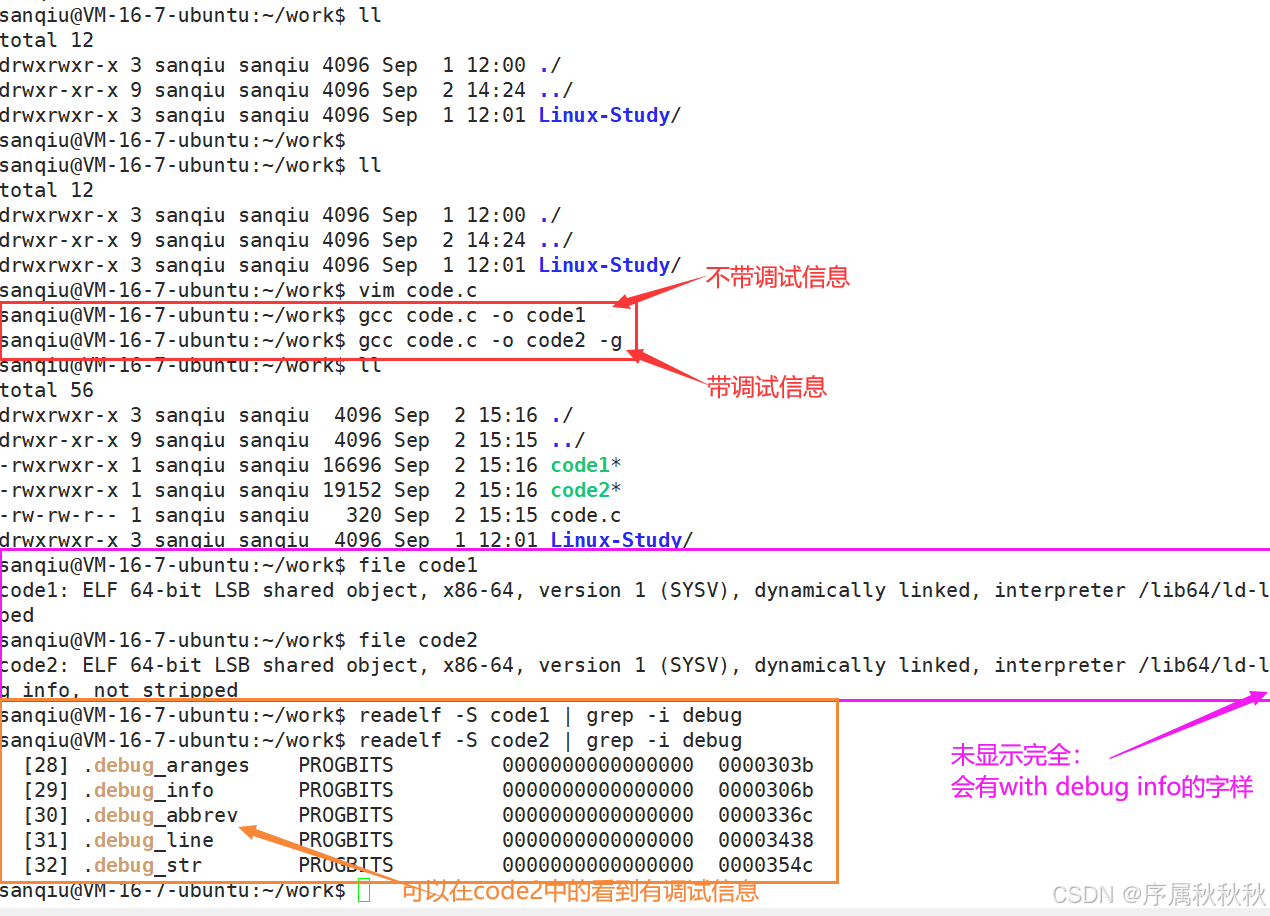Select the offset value '00003438'
This screenshot has height=916, width=1270.
pyautogui.click(x=766, y=840)
